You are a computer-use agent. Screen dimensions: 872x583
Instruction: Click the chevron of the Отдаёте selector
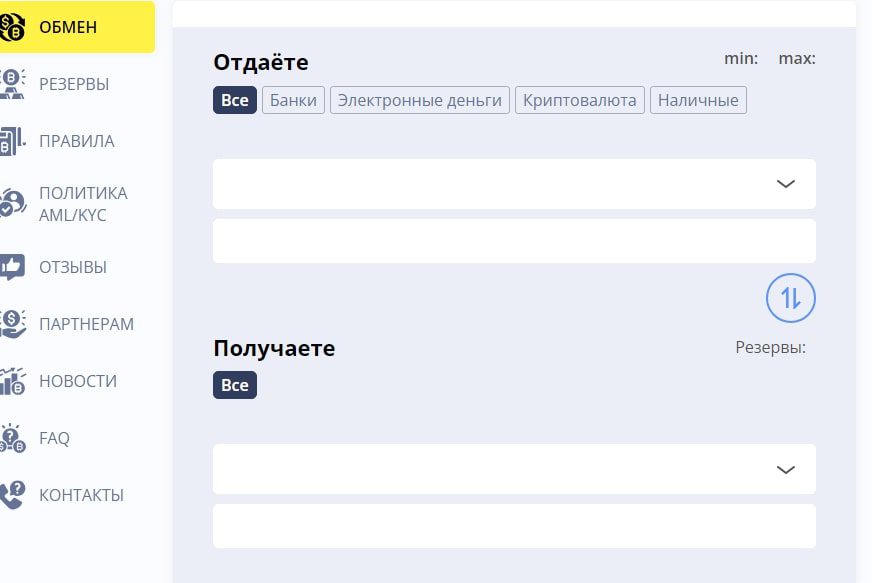tap(785, 184)
